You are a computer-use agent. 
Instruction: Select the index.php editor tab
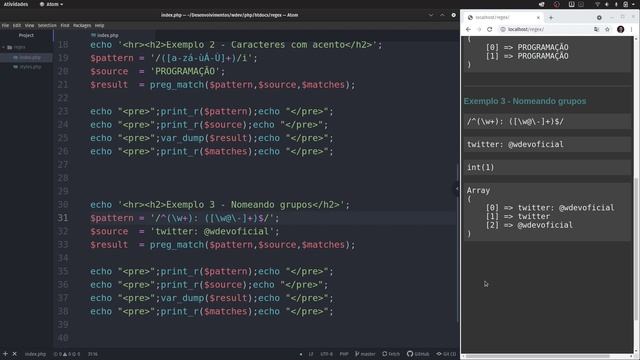click(105, 36)
